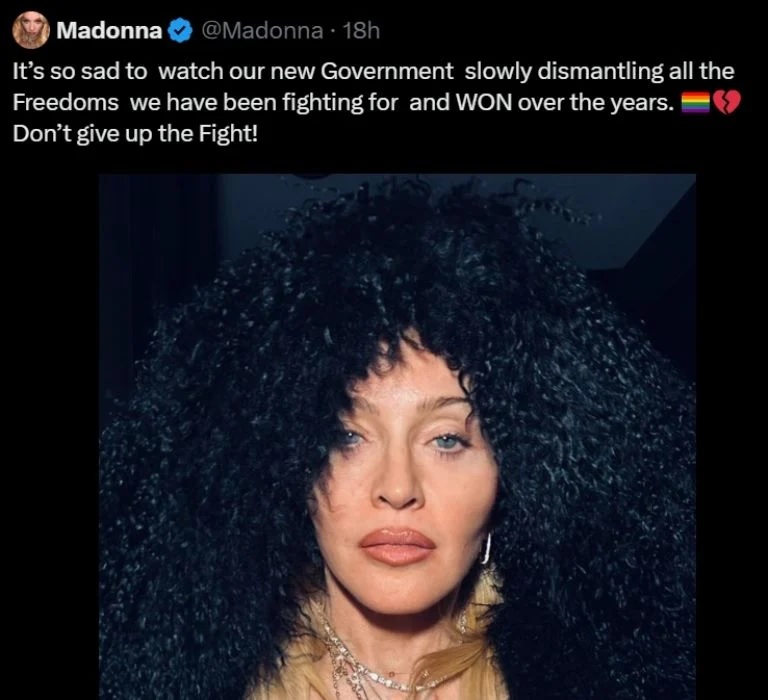Click the tweet's first line of text
Screen dimensions: 768x700
[x=373, y=72]
